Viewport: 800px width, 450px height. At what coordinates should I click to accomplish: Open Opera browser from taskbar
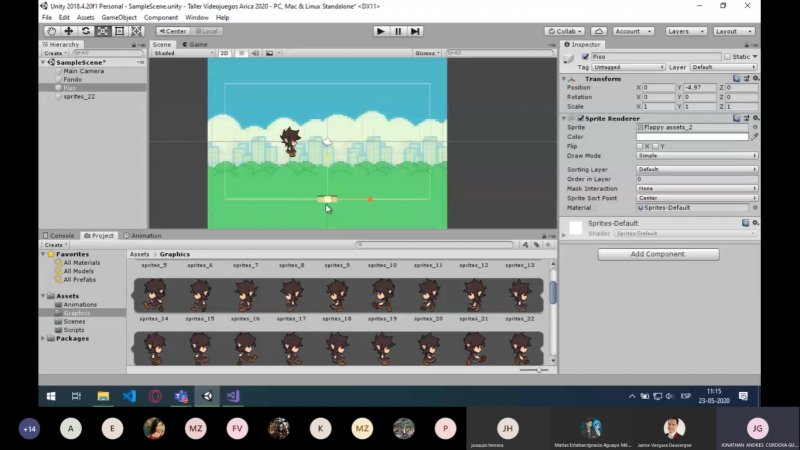point(155,396)
